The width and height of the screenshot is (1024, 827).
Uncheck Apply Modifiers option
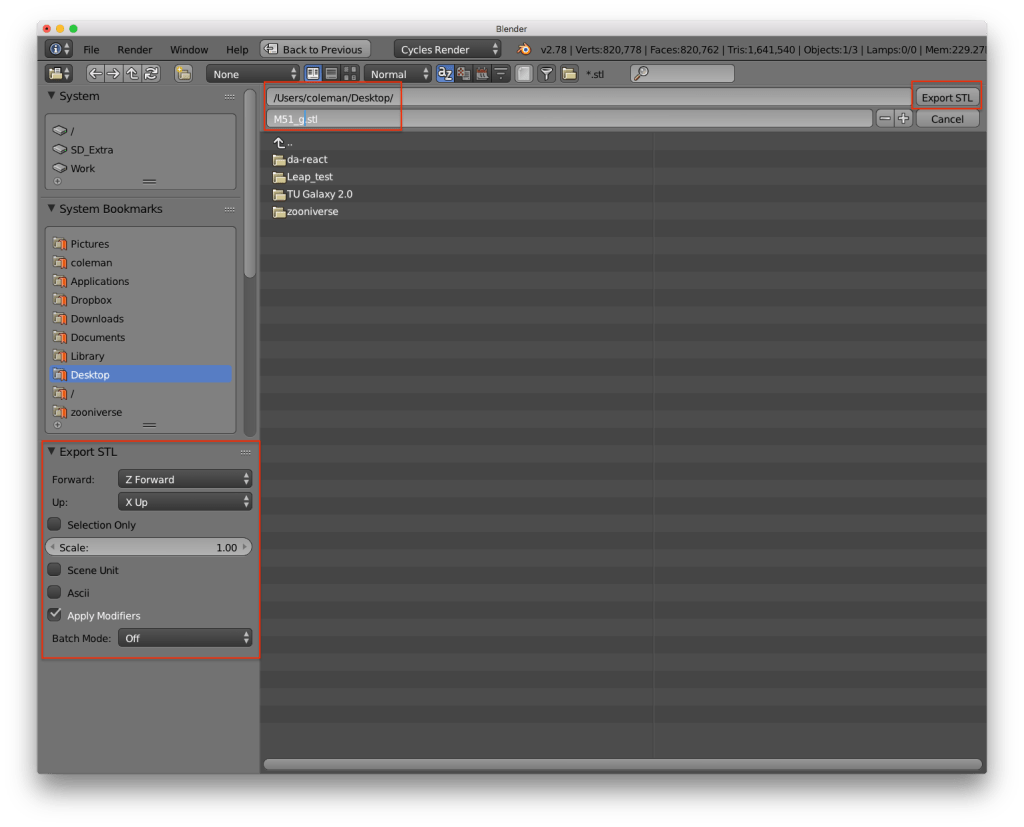(x=55, y=615)
